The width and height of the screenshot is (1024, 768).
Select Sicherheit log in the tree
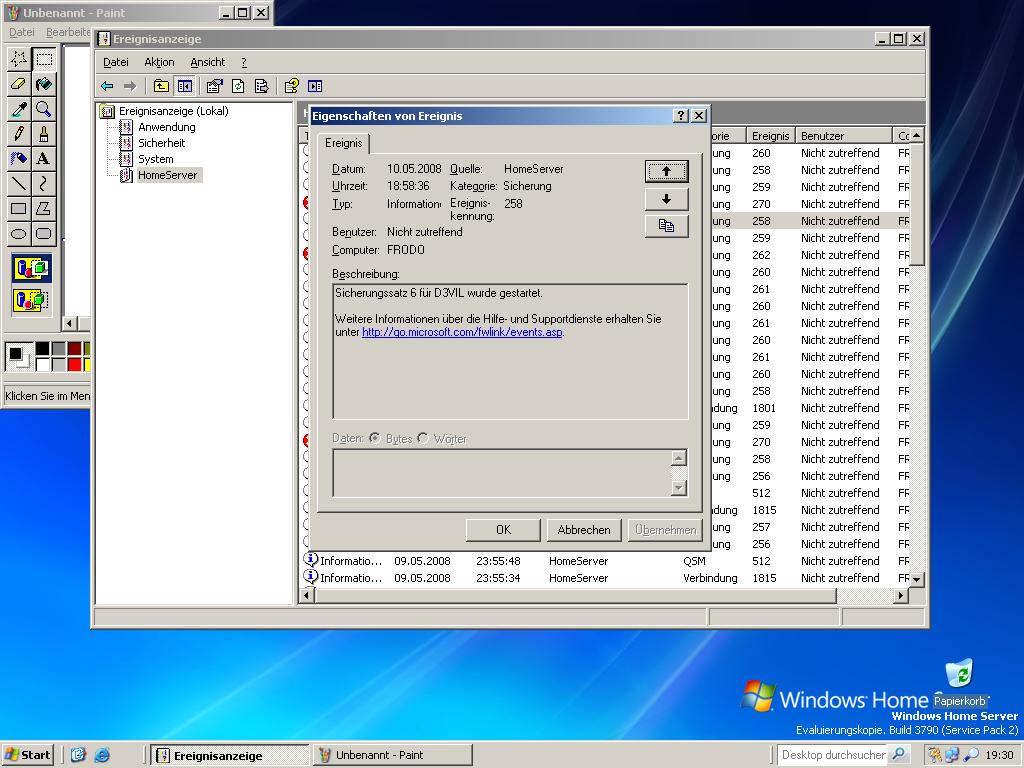(x=161, y=142)
